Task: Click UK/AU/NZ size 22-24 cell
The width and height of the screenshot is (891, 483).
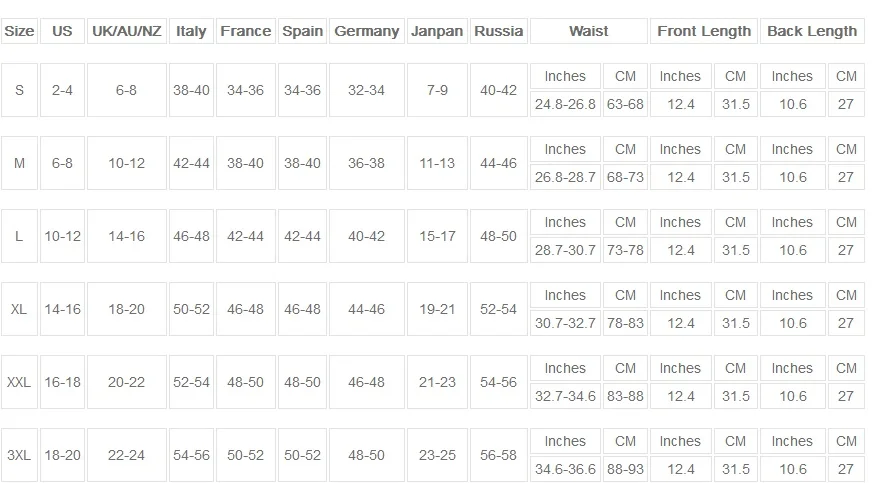Action: (x=127, y=455)
